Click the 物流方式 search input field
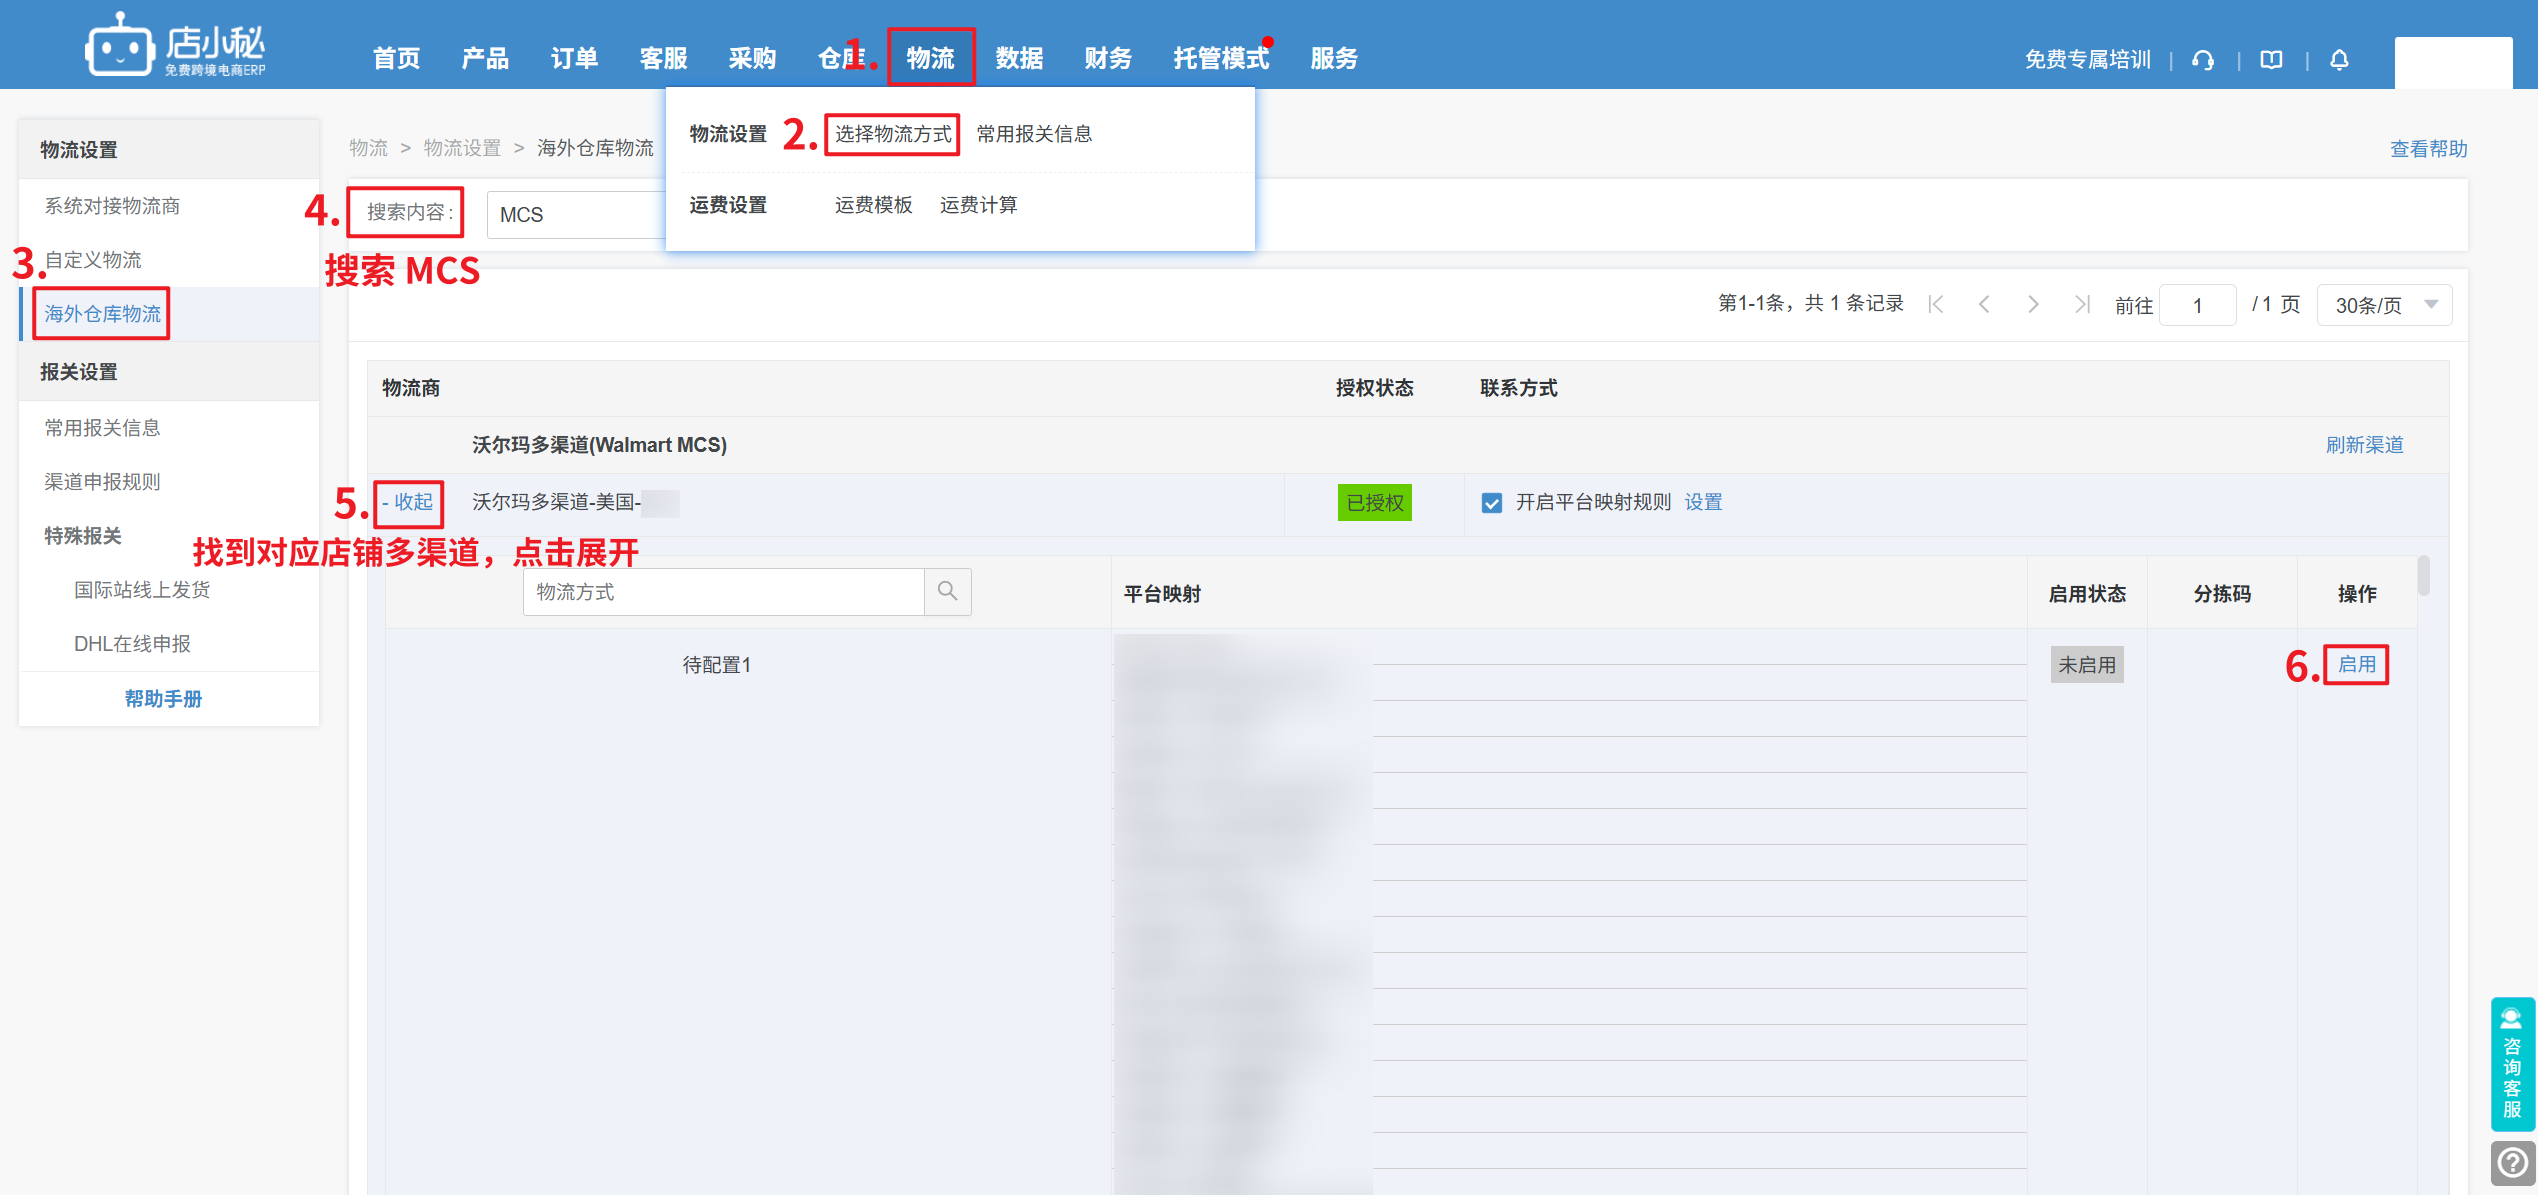Image resolution: width=2538 pixels, height=1195 pixels. click(x=722, y=592)
